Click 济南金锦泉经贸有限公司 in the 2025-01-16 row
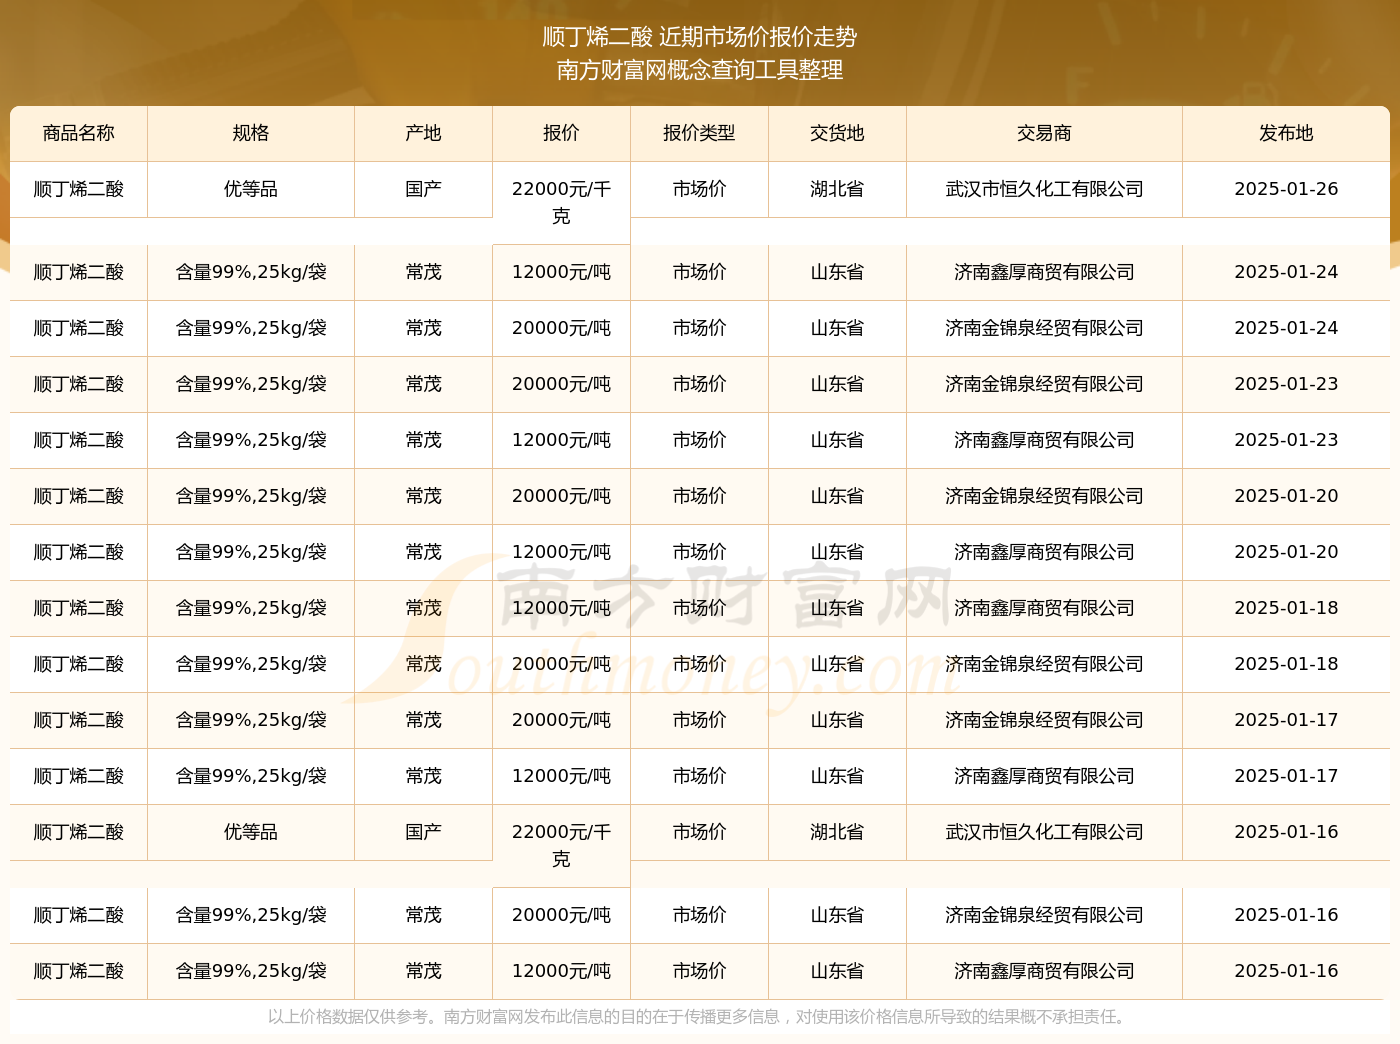Image resolution: width=1400 pixels, height=1044 pixels. (1044, 915)
